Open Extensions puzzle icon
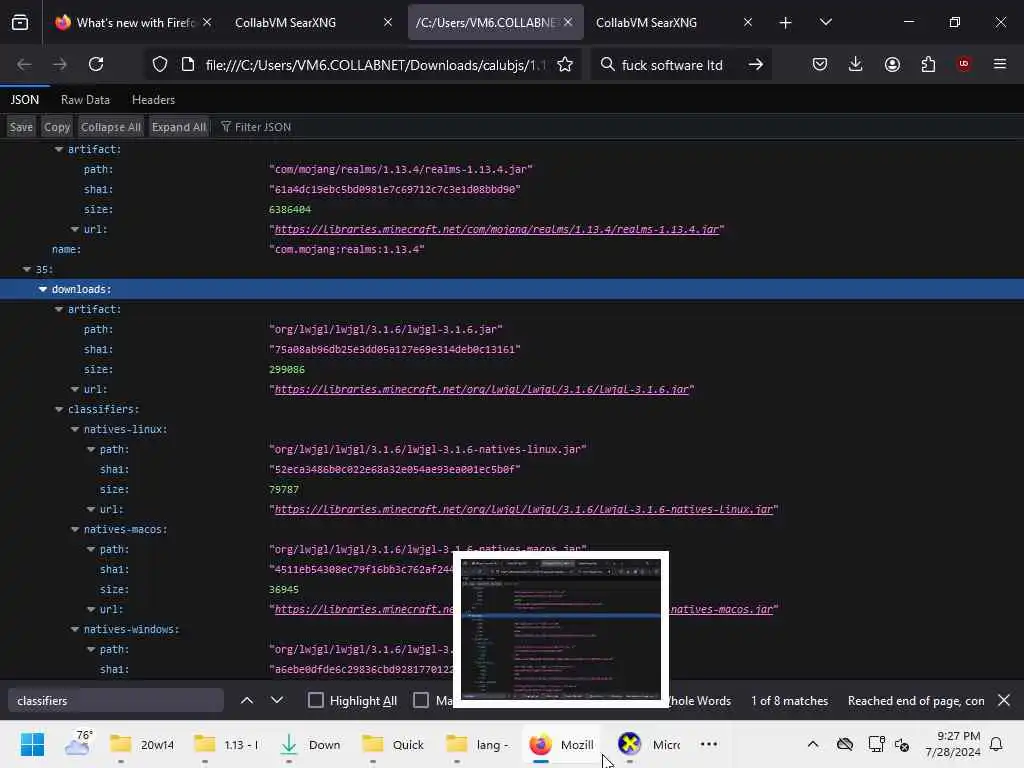The image size is (1024, 768). (928, 64)
